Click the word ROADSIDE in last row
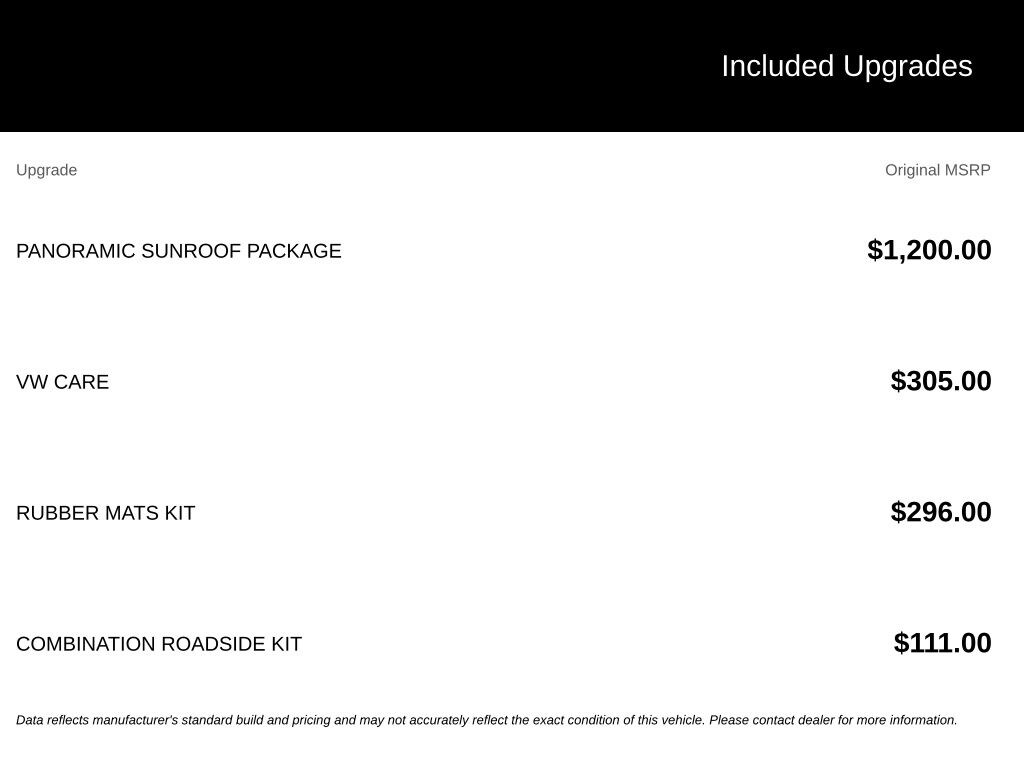The width and height of the screenshot is (1024, 768). pos(213,644)
